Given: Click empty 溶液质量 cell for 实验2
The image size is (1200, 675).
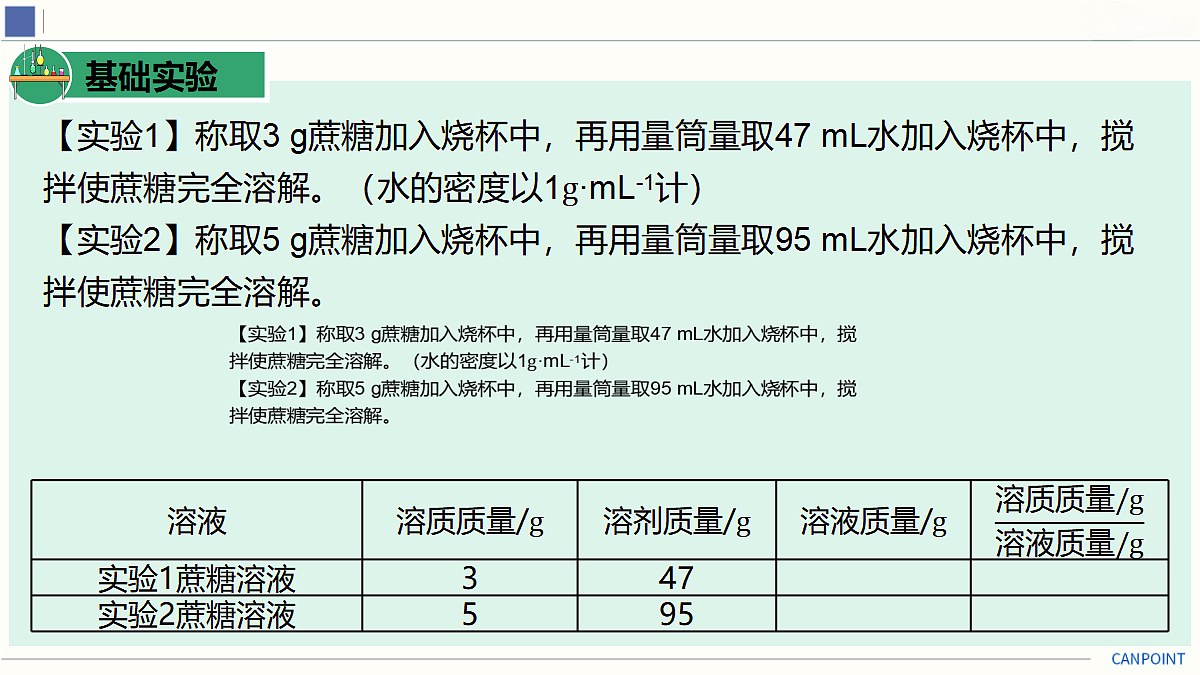Looking at the screenshot, I should pos(873,613).
